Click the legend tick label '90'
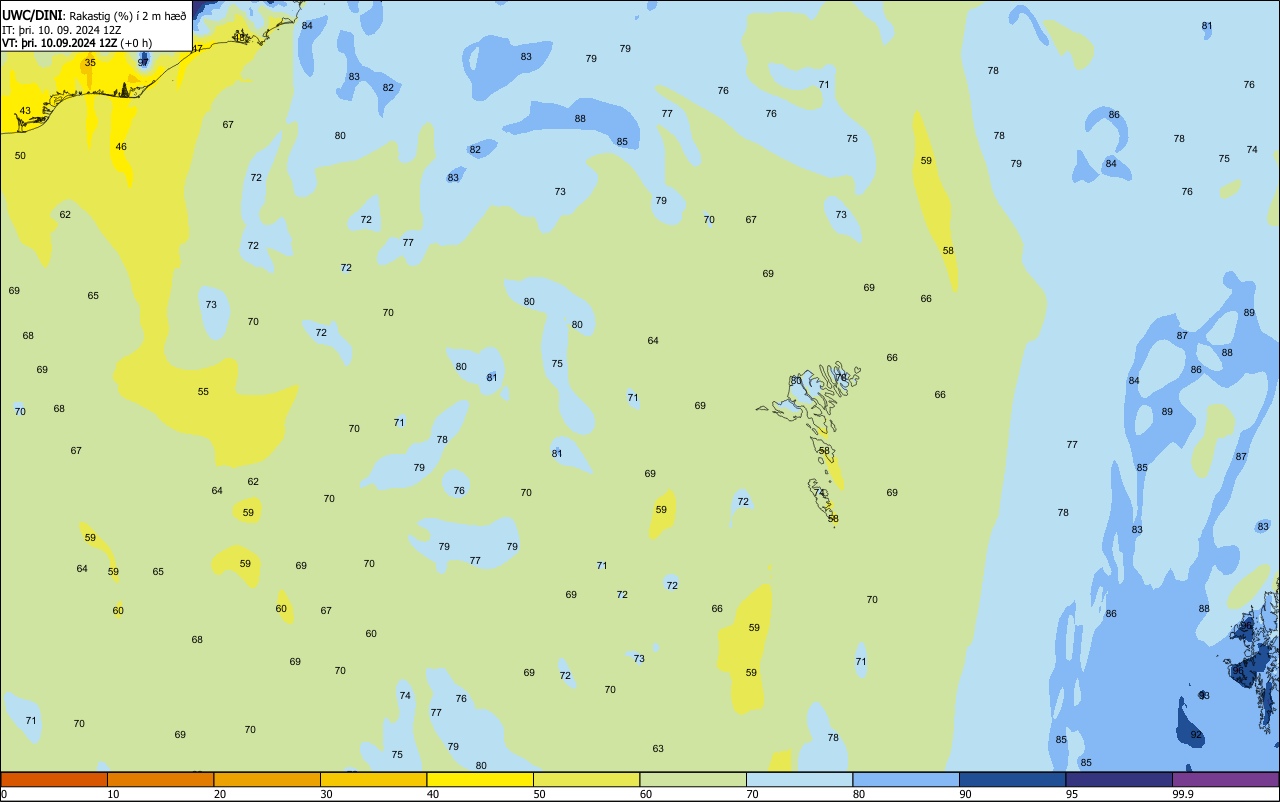This screenshot has height=802, width=1280. click(966, 794)
